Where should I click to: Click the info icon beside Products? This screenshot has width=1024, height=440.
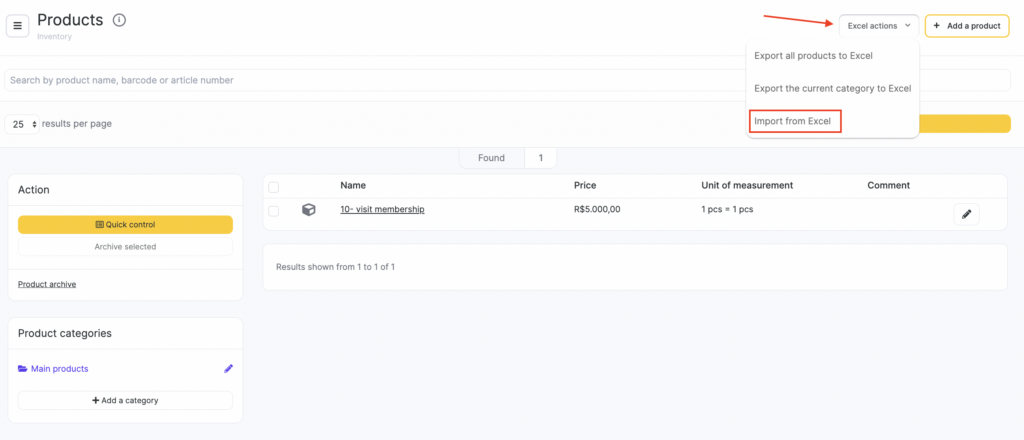(x=119, y=20)
